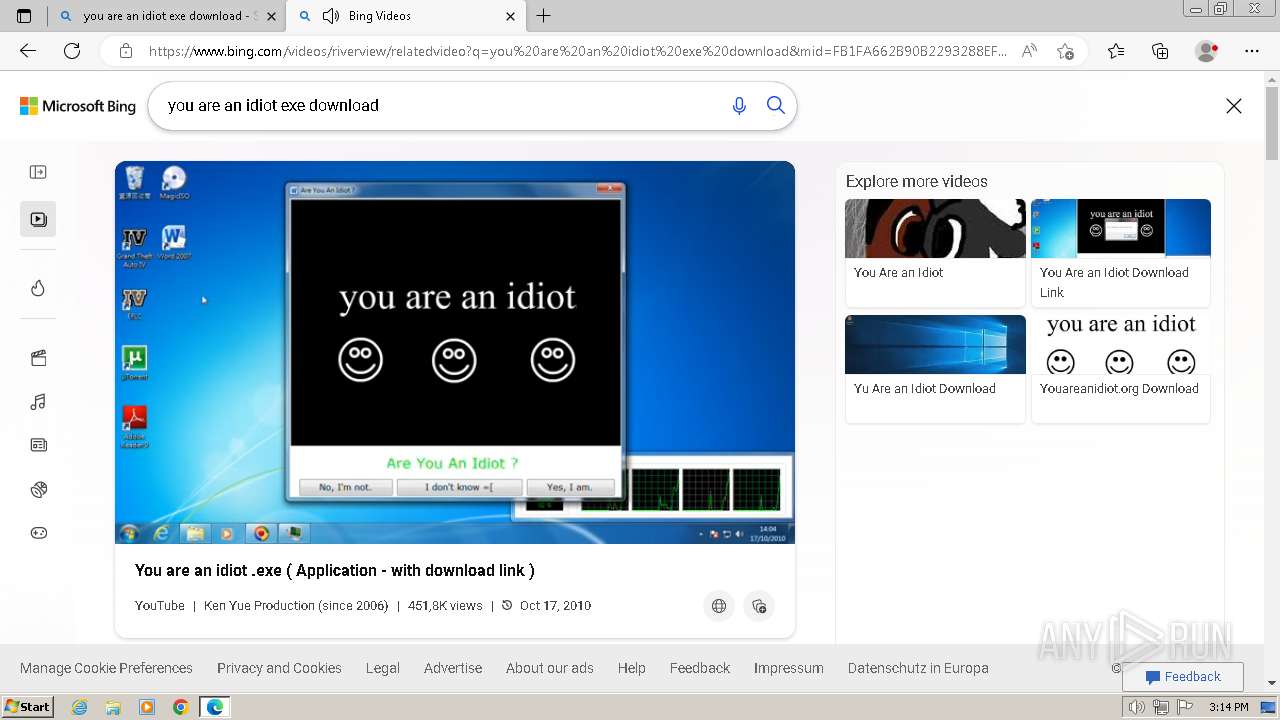Viewport: 1280px width, 720px height.
Task: Select the video feed sidebar icon
Action: pos(38,219)
